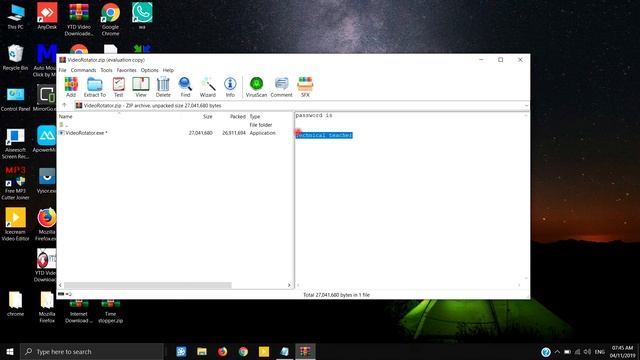
Task: Click the Delete toolbar icon
Action: (x=163, y=87)
